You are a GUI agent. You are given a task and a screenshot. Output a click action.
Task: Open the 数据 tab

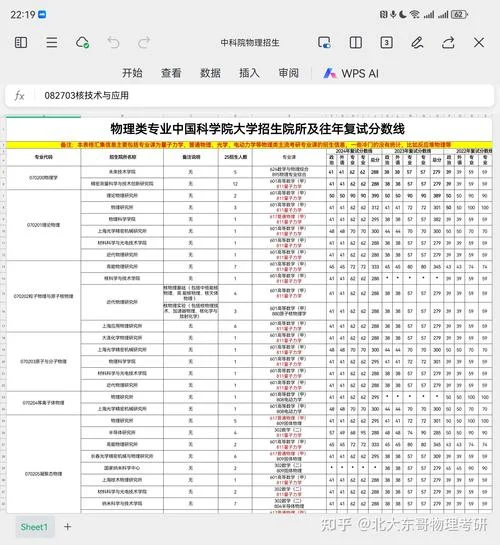(x=210, y=73)
